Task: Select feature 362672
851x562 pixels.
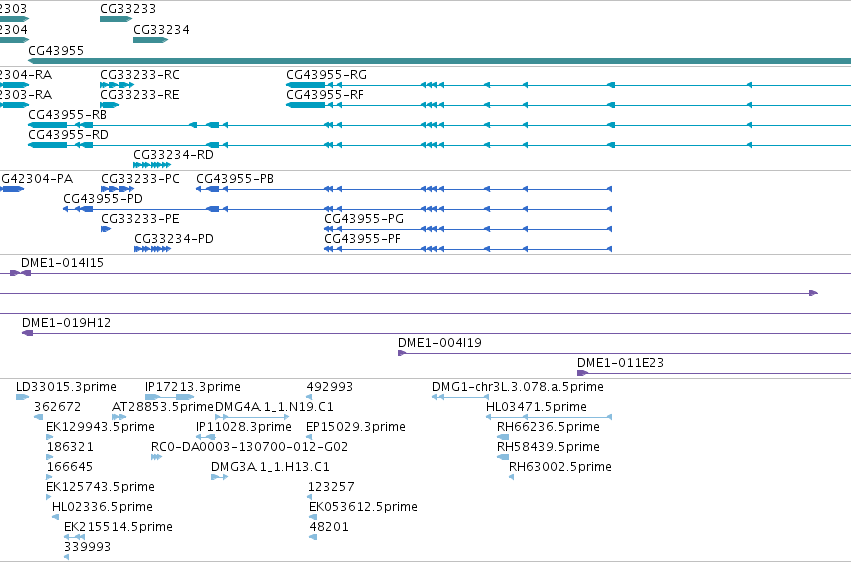Action: (57, 407)
